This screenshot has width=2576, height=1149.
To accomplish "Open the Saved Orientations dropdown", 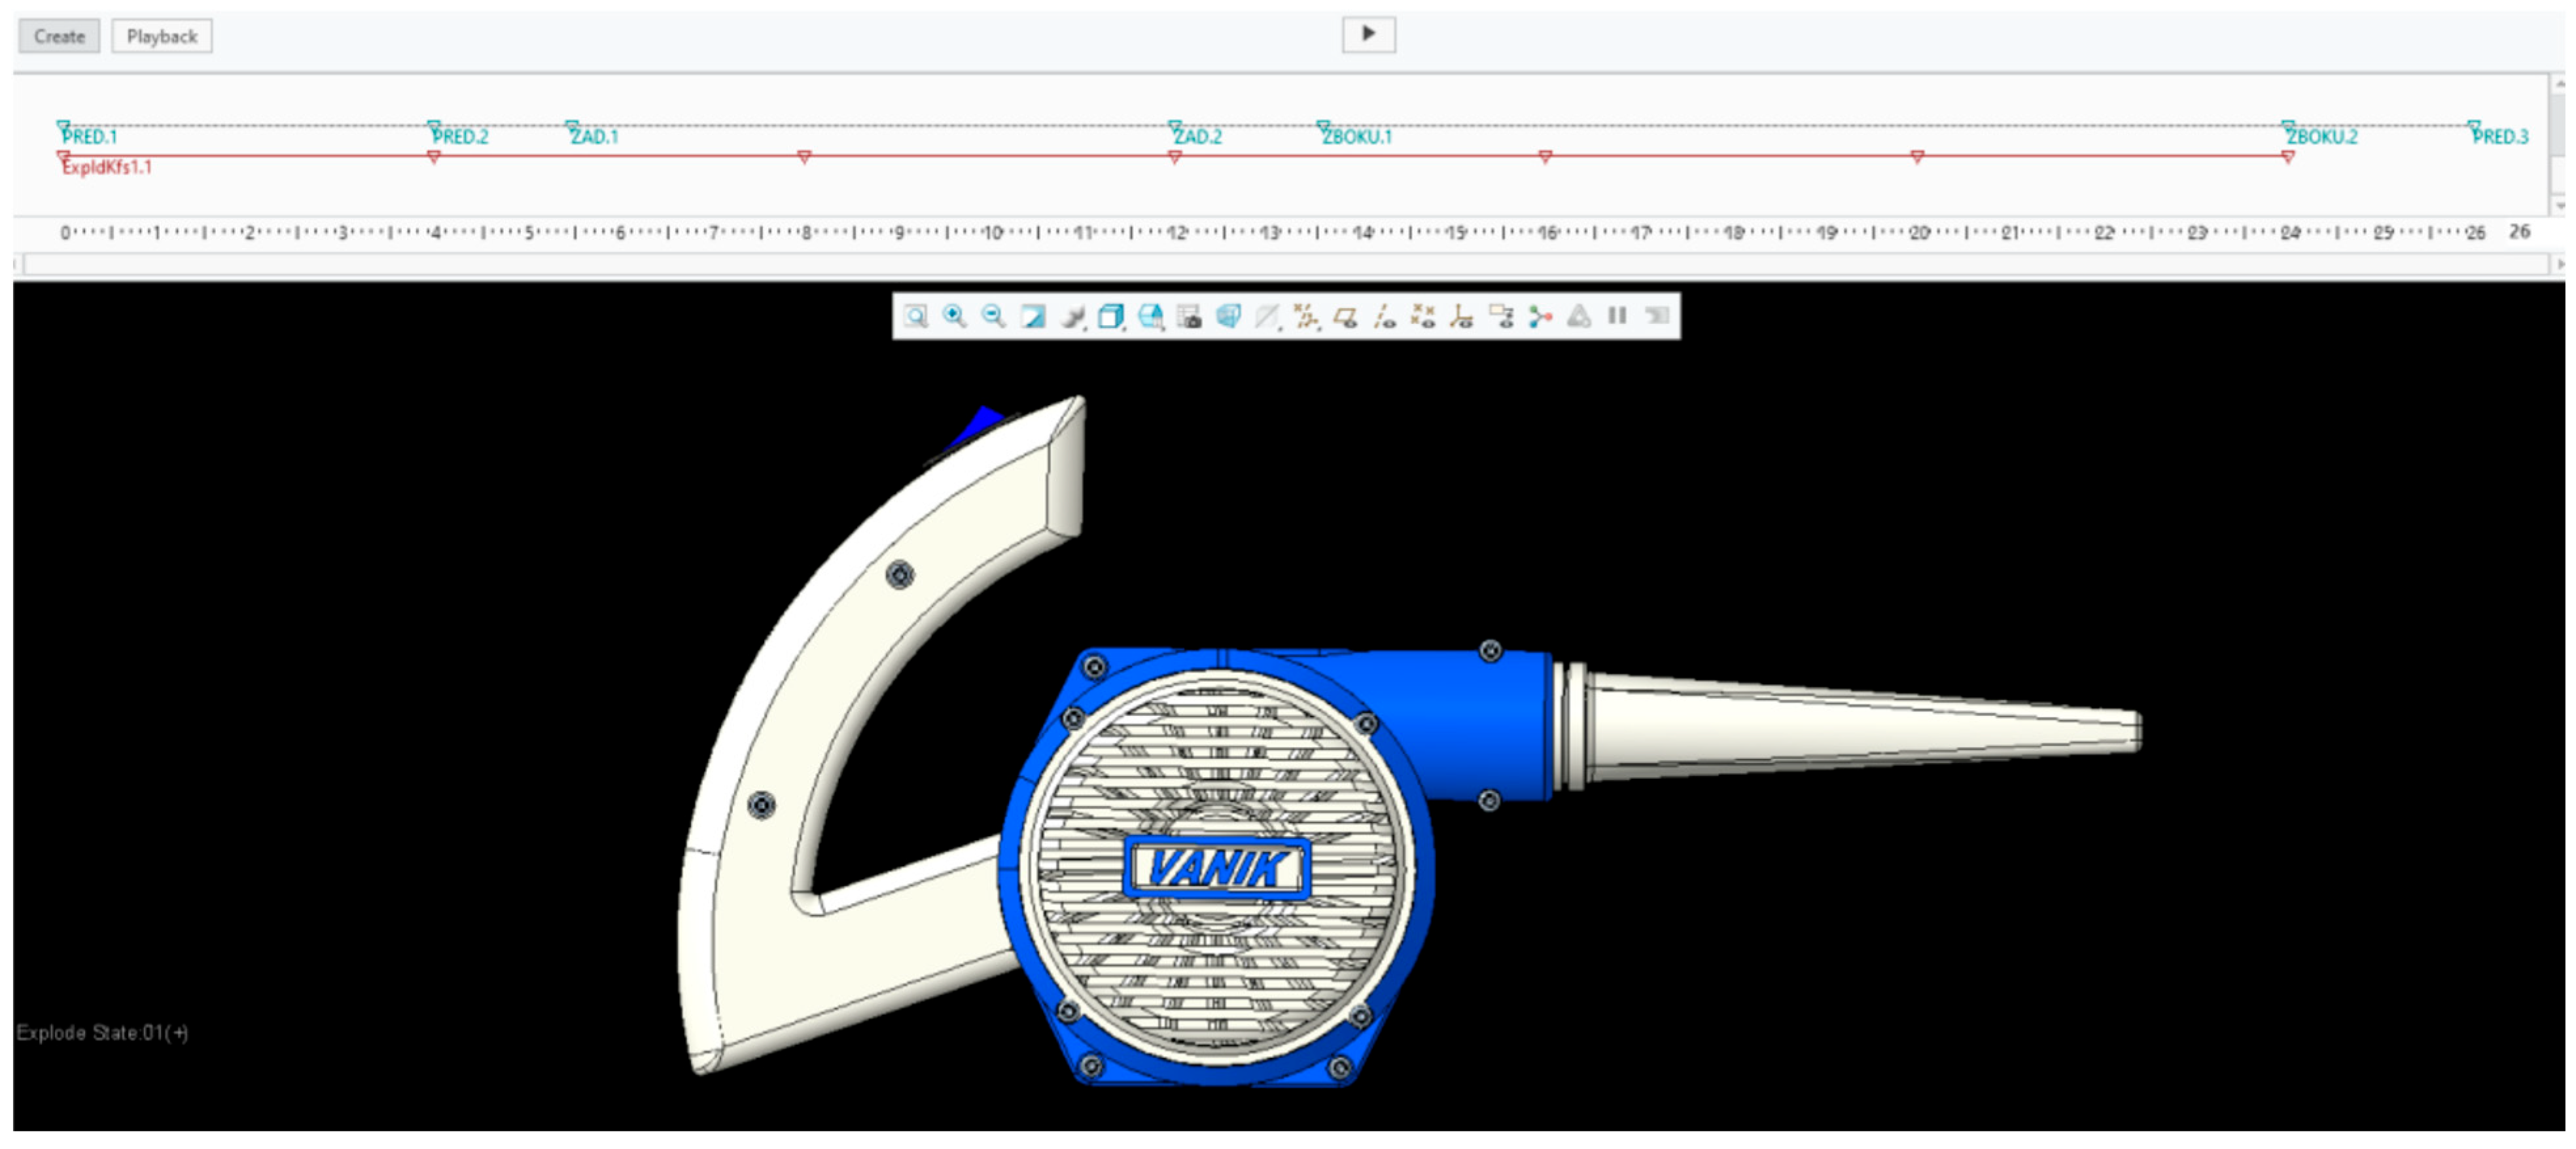I will pos(1150,317).
